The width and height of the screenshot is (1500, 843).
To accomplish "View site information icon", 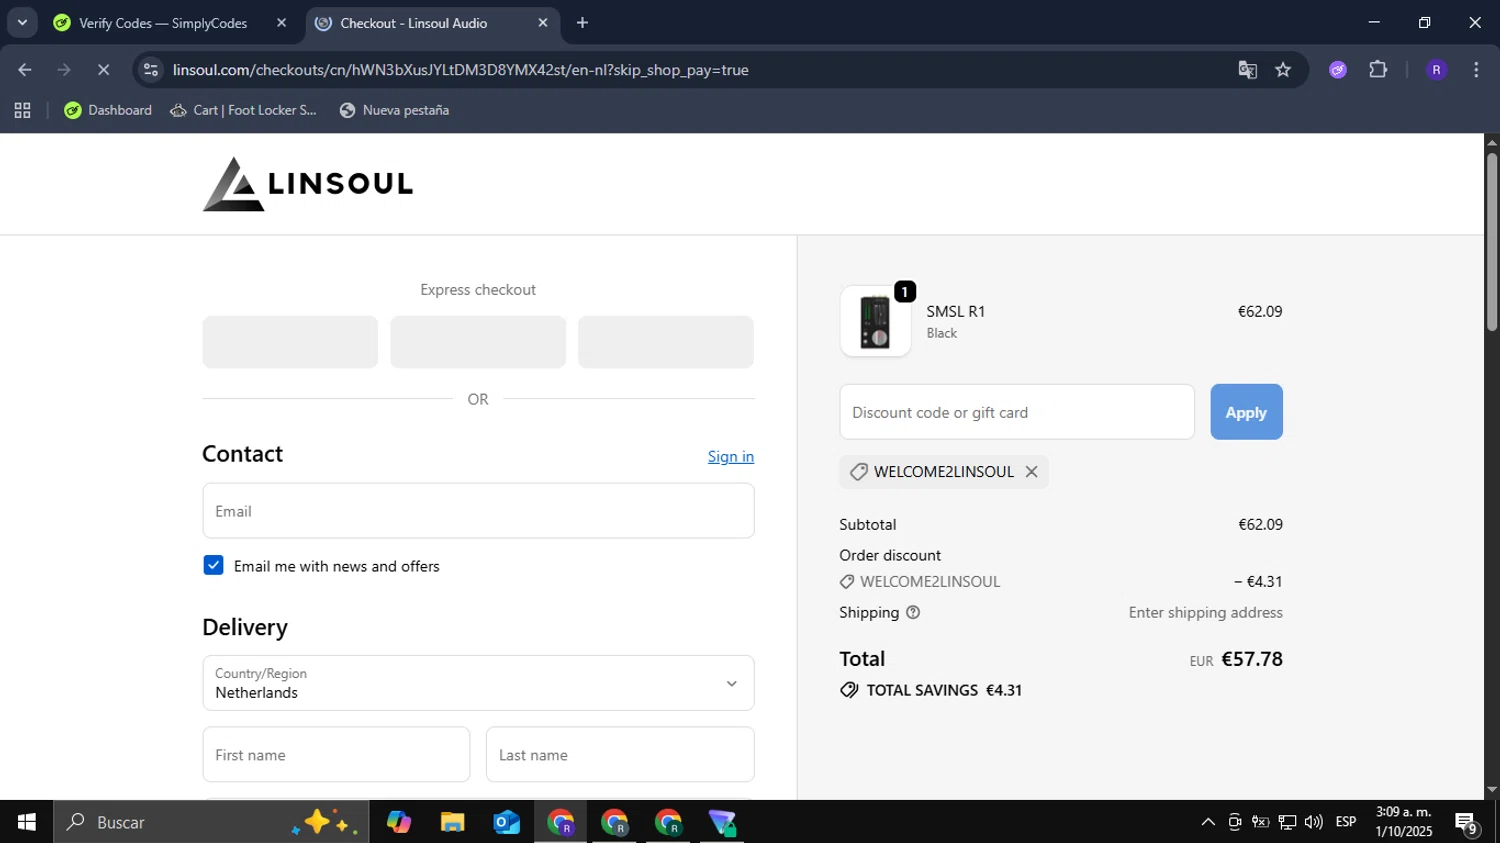I will [x=151, y=70].
